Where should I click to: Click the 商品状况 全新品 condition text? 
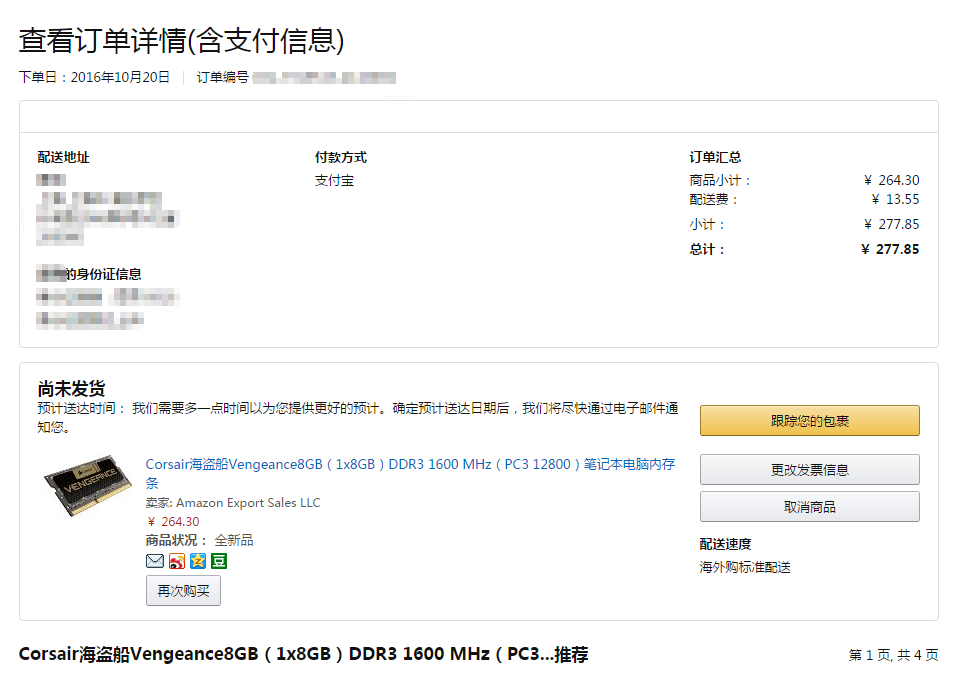click(x=199, y=541)
